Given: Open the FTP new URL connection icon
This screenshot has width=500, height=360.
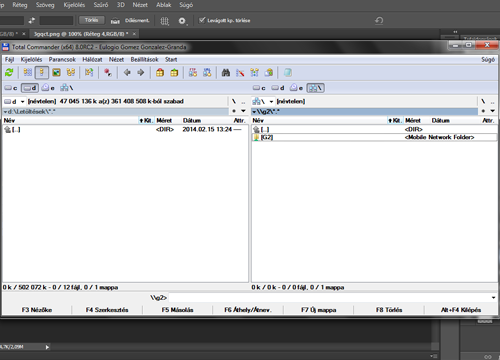Looking at the screenshot, I should coord(207,72).
